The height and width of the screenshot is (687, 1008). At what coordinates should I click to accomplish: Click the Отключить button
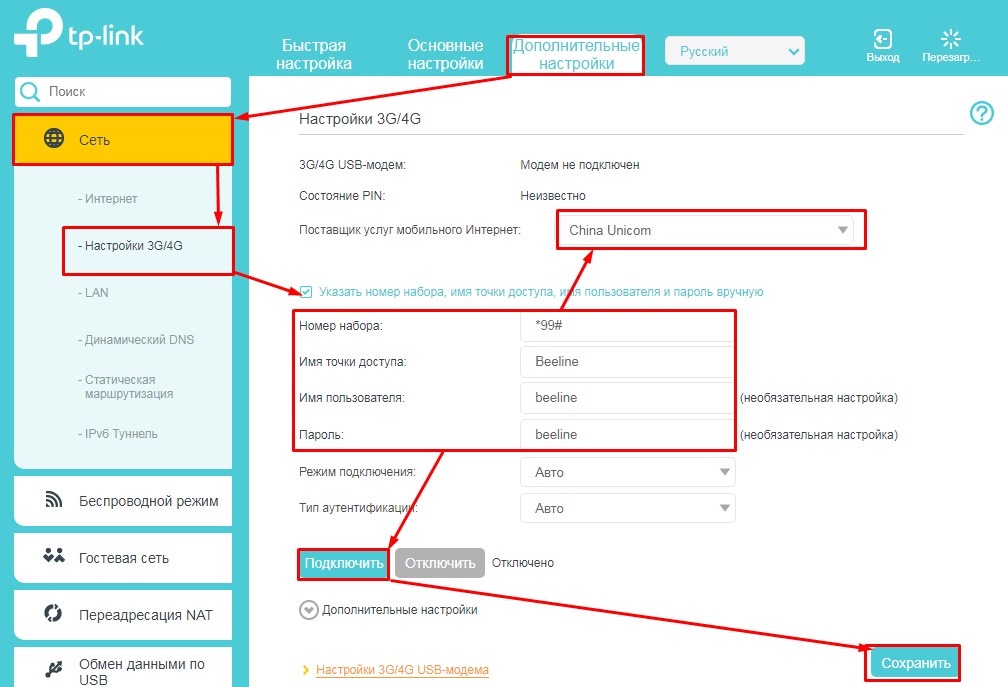[440, 563]
